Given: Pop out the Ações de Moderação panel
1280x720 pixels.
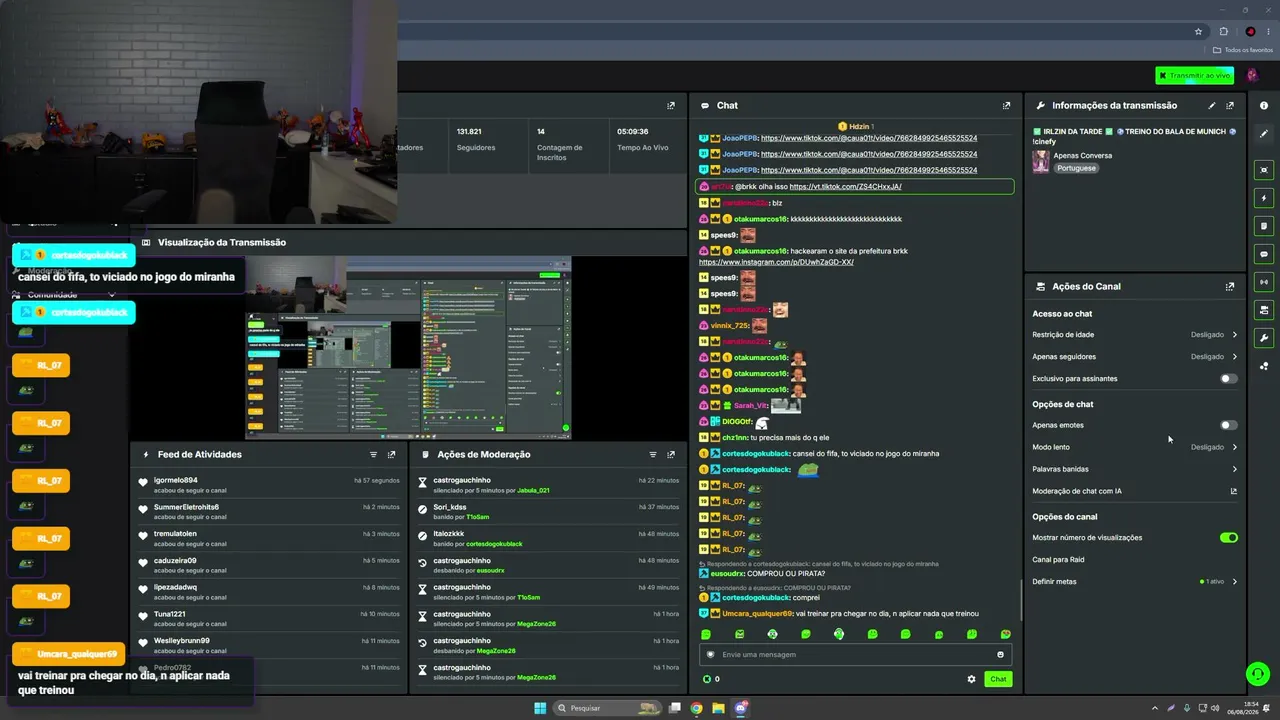Looking at the screenshot, I should pos(671,454).
